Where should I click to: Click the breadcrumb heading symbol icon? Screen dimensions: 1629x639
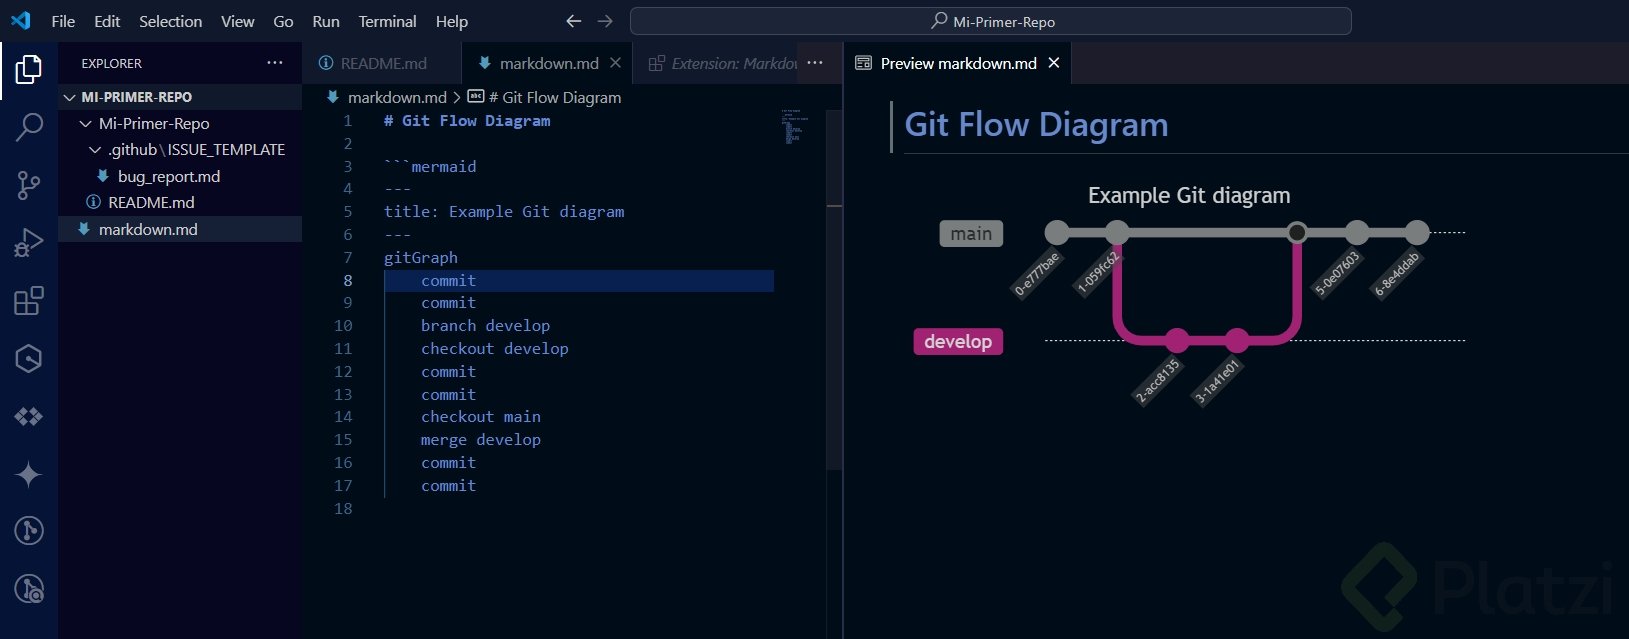click(x=476, y=97)
